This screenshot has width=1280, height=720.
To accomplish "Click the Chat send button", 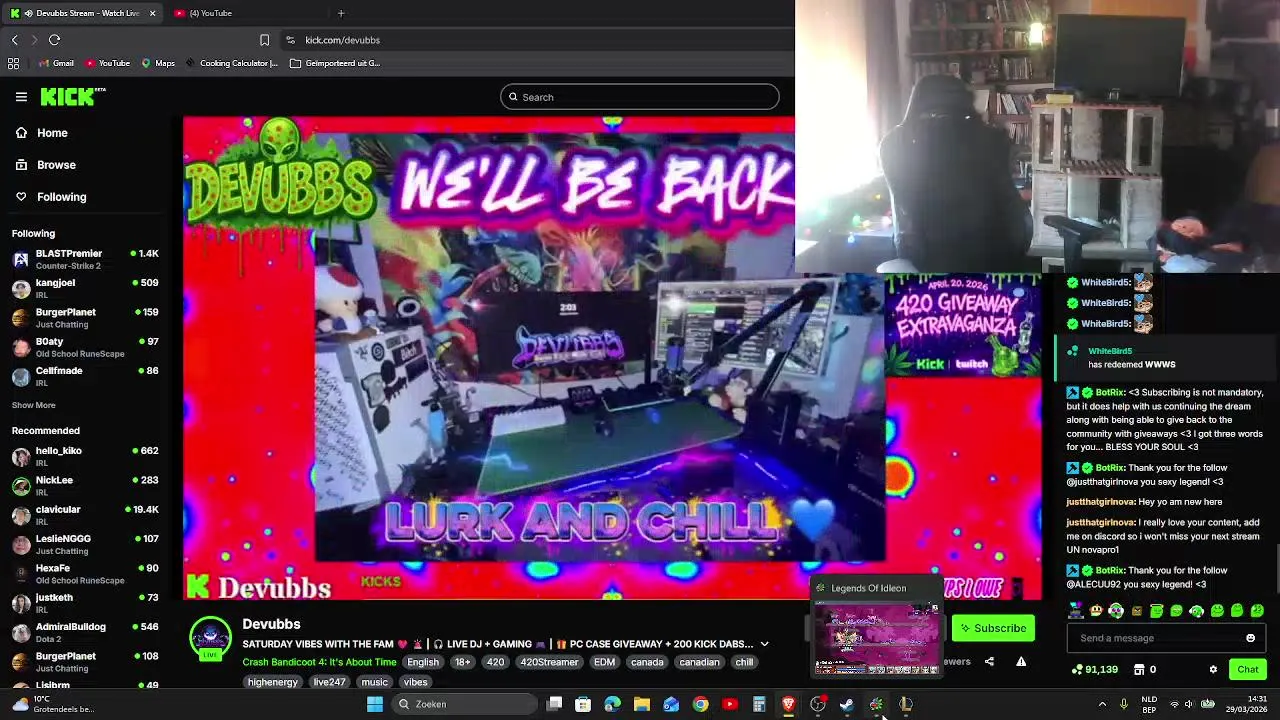I will 1247,669.
